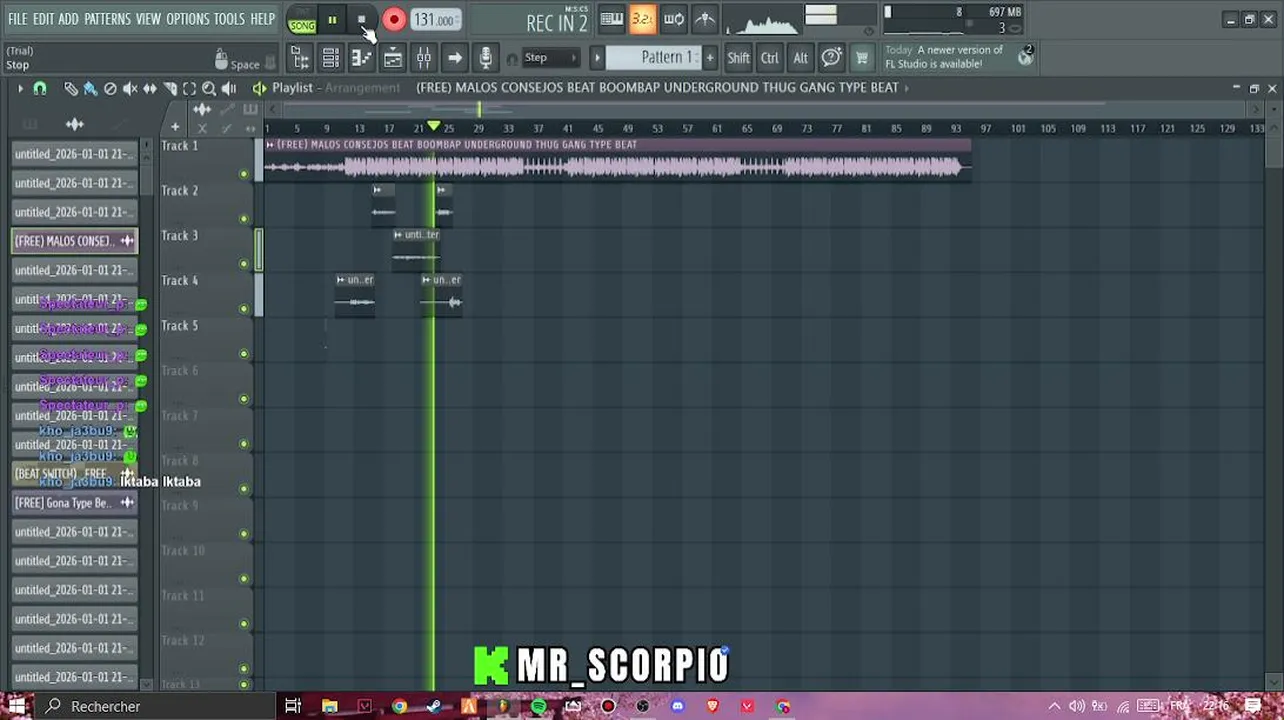Open the PATTERNS menu
Viewport: 1284px width, 720px height.
(x=107, y=19)
